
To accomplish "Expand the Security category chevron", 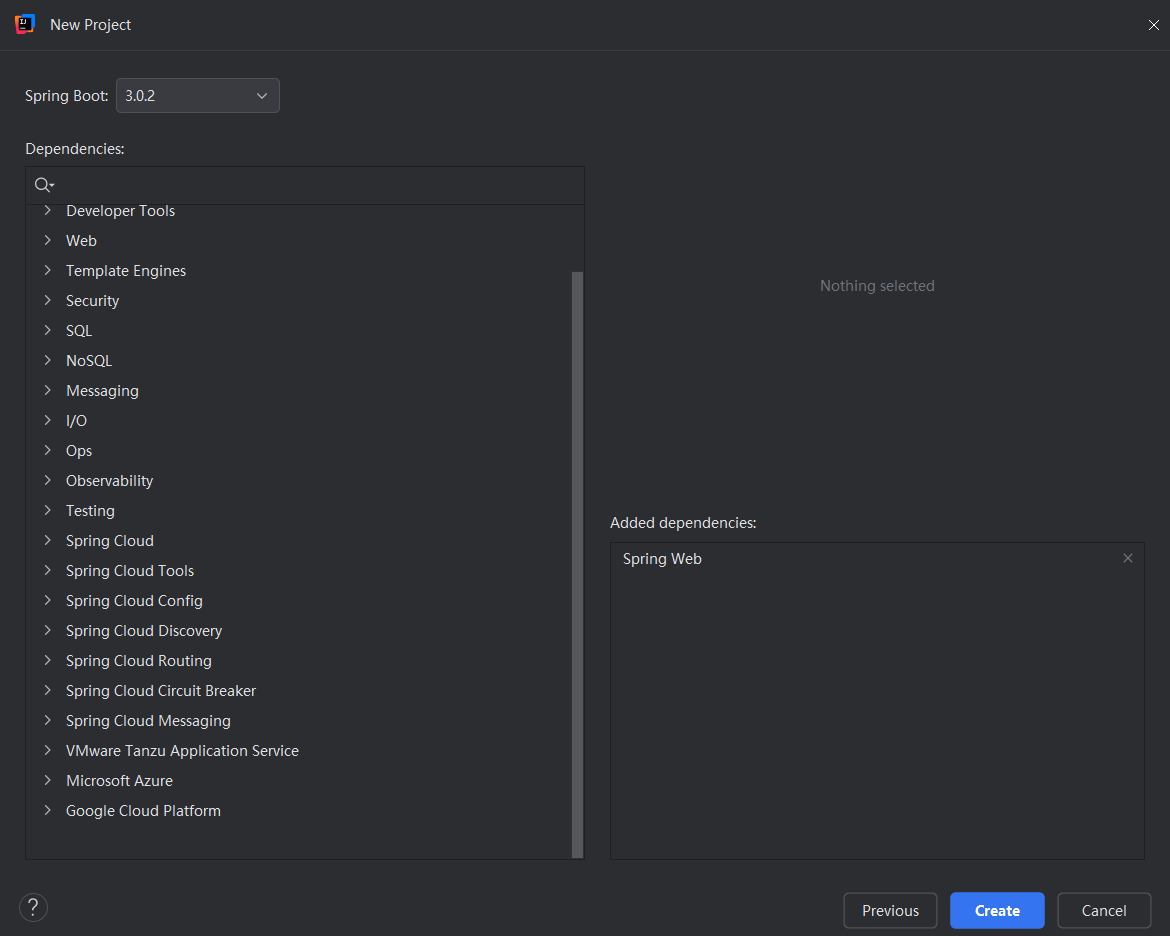I will [48, 300].
